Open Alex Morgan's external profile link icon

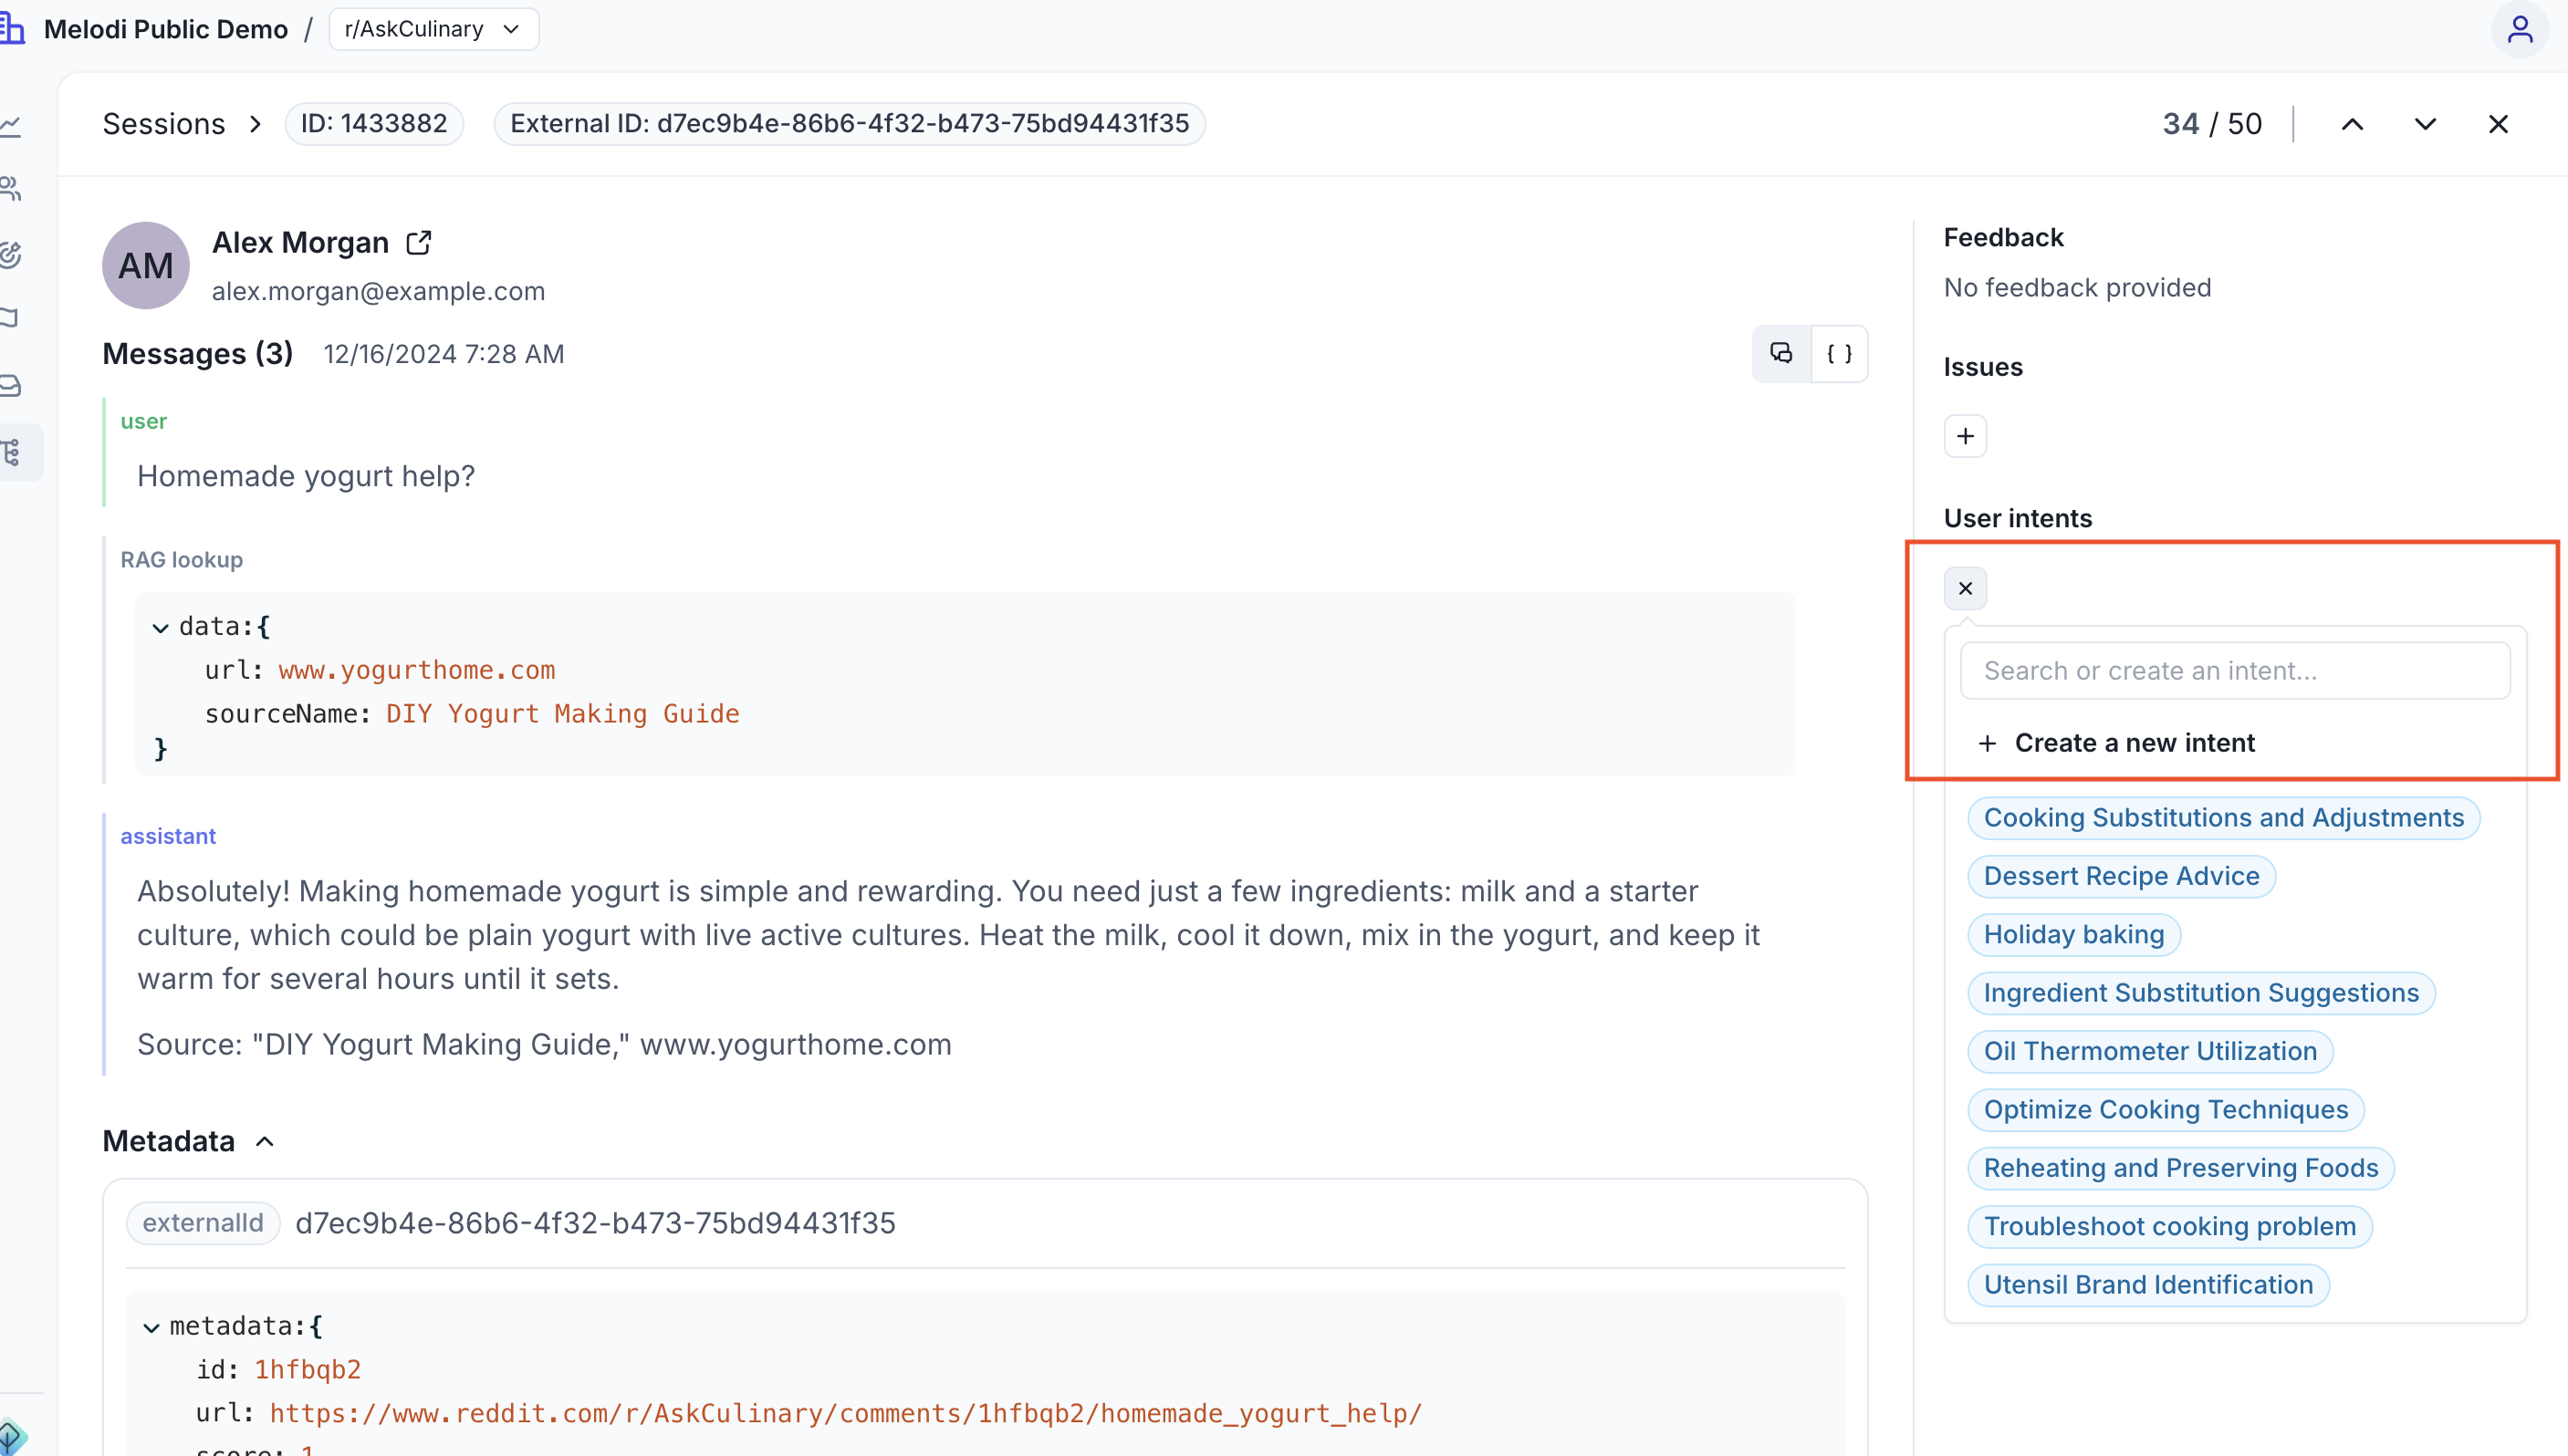(x=419, y=243)
